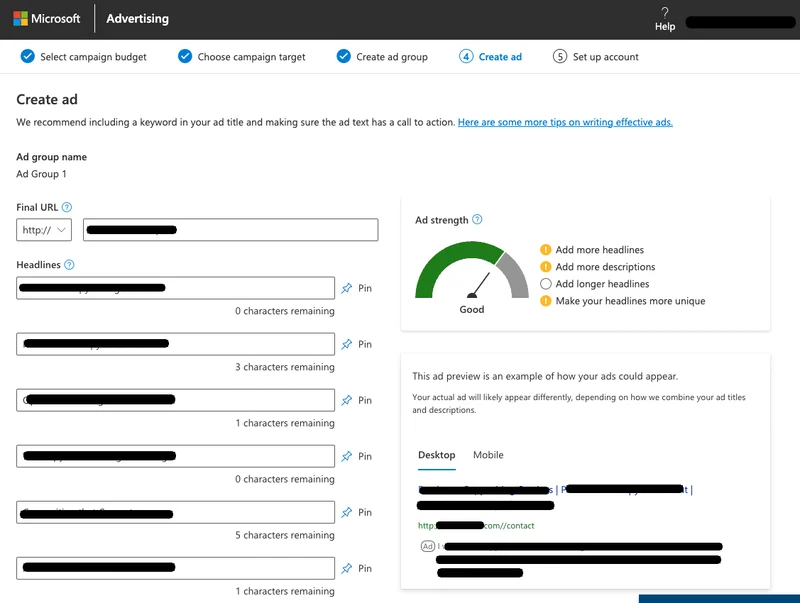Go to 'Select campaign budget' step

pos(84,57)
